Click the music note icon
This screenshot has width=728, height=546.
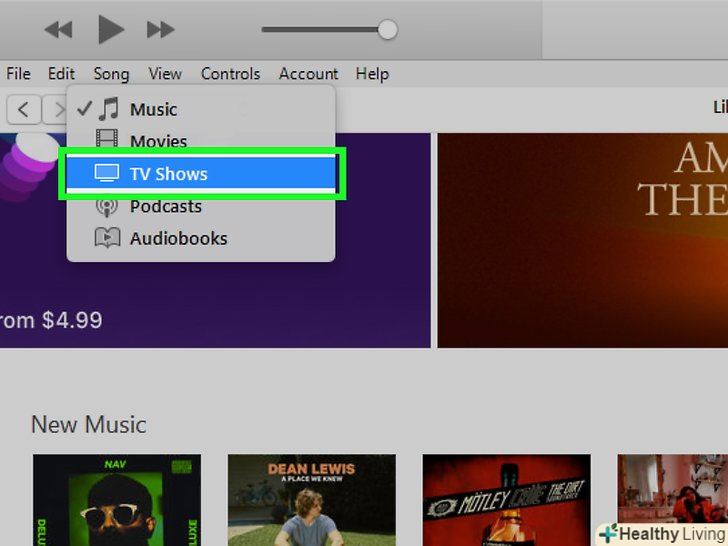pos(109,109)
